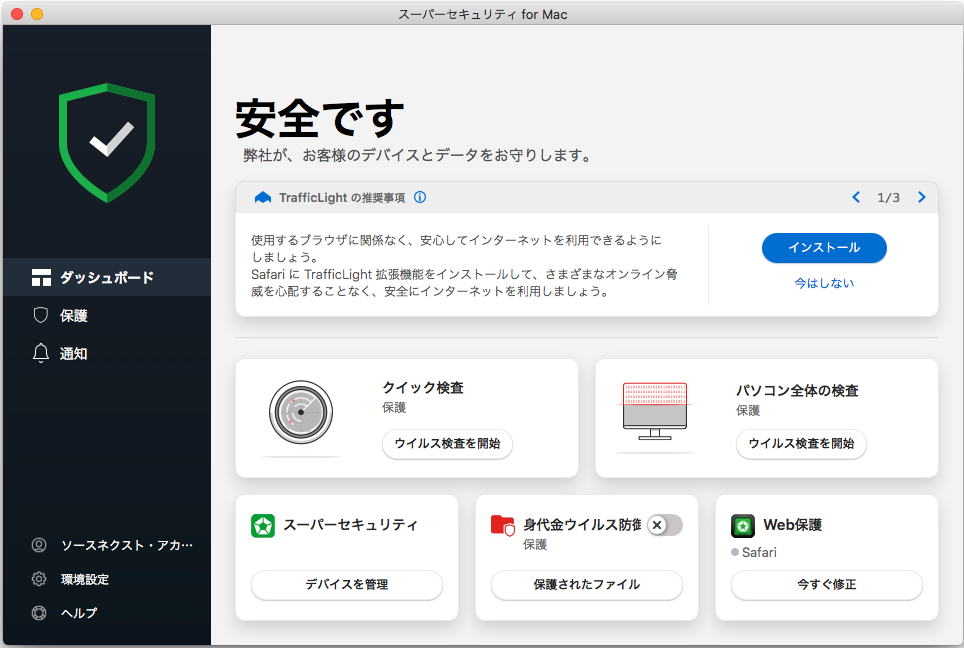Click the blue TrafficLight recommendation icon
Viewport: 964px width, 648px height.
pyautogui.click(x=263, y=197)
